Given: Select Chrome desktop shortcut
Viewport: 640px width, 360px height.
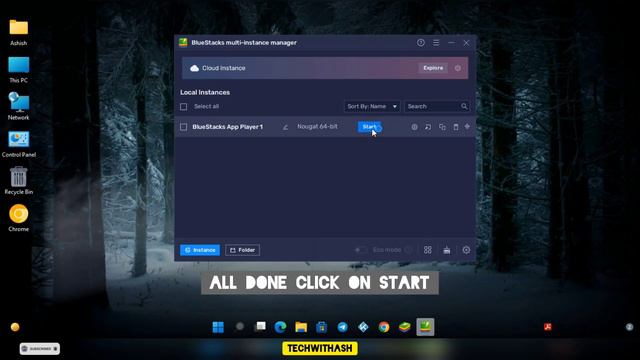Looking at the screenshot, I should pyautogui.click(x=18, y=218).
